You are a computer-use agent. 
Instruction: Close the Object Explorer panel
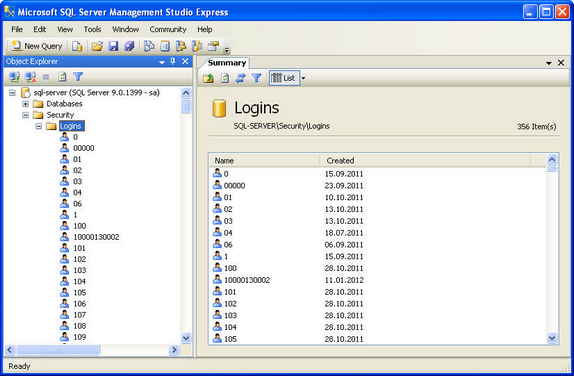coord(185,62)
